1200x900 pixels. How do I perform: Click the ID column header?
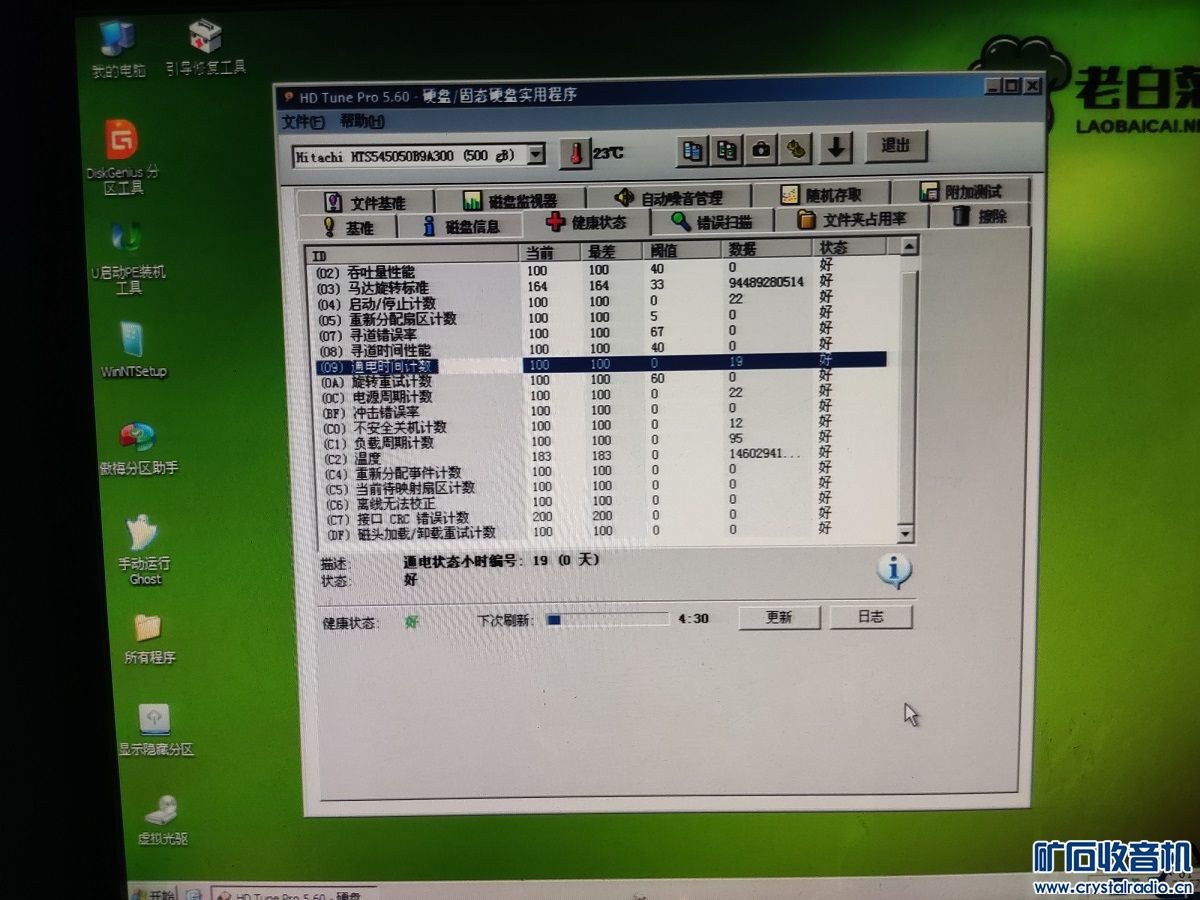click(x=412, y=255)
